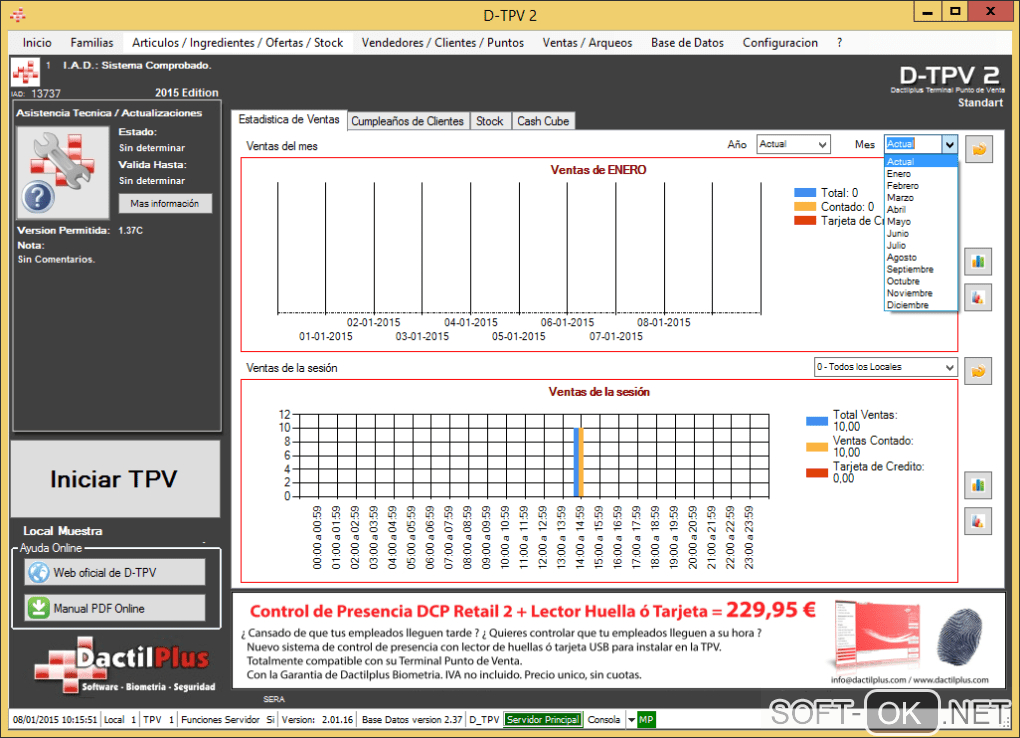Open the Consola dropdown arrow in status bar

click(x=631, y=720)
